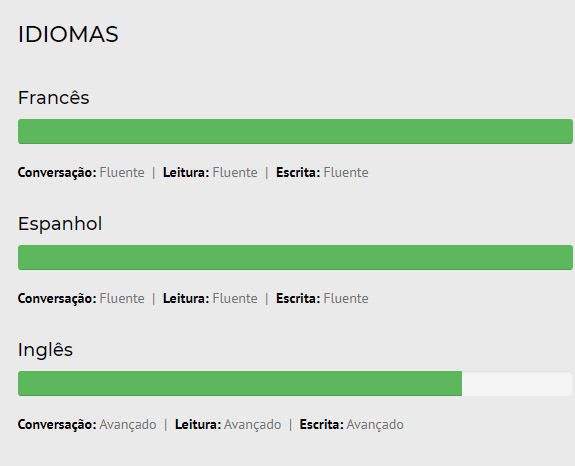Image resolution: width=575 pixels, height=466 pixels.
Task: Click the Espanhol Leitura label
Action: (186, 299)
